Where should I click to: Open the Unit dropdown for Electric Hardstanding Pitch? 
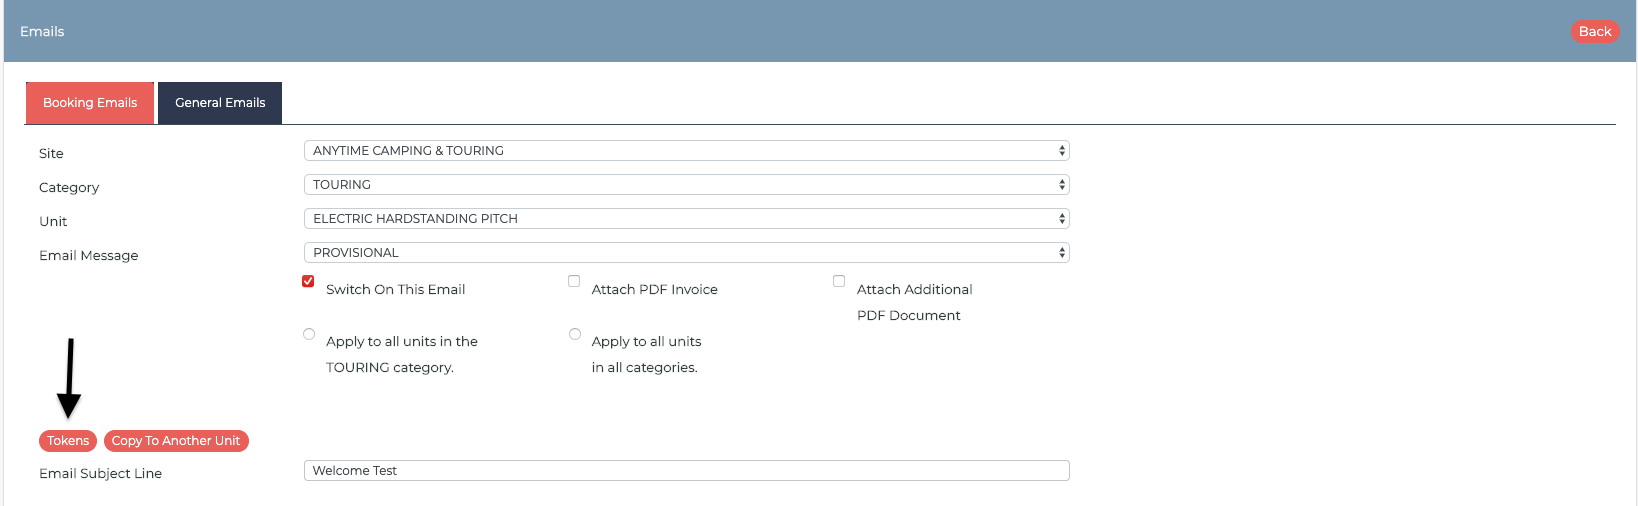[x=686, y=219]
